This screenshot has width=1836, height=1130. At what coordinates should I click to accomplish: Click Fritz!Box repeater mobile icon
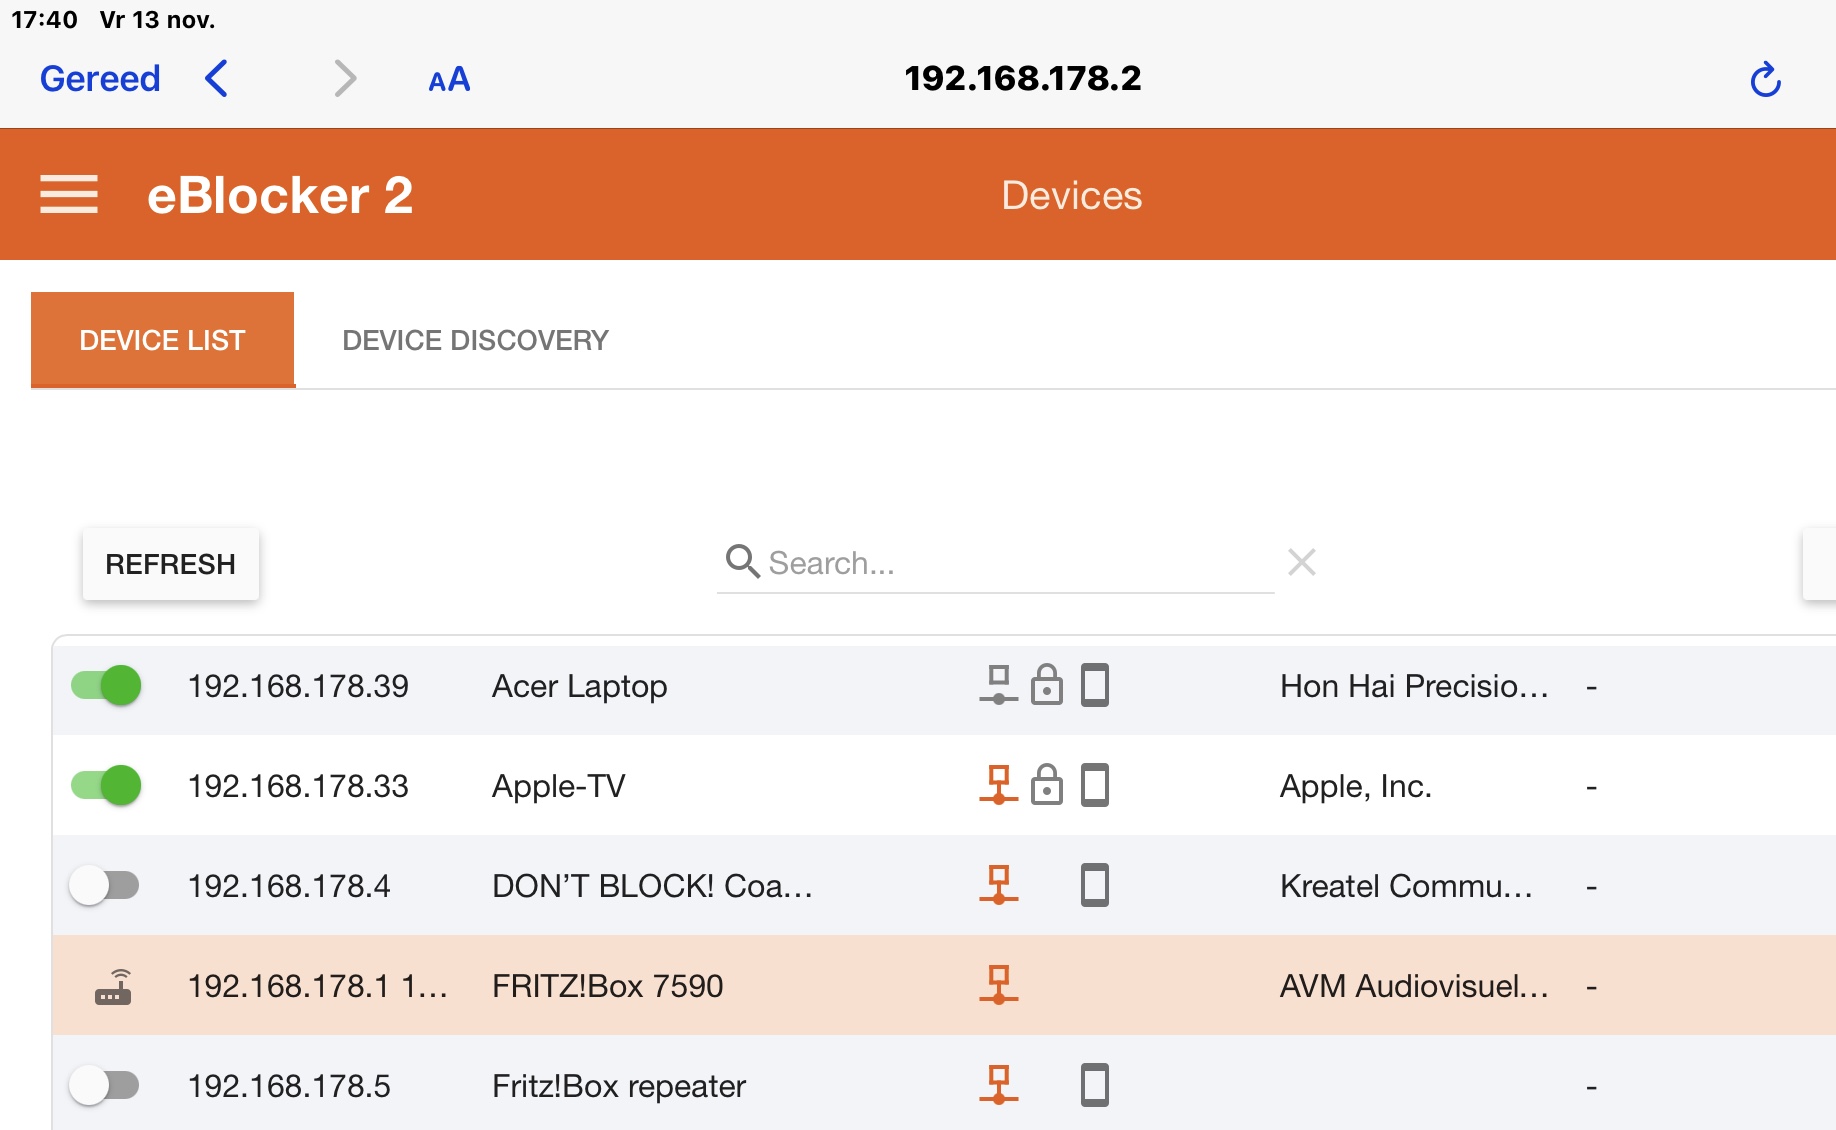pos(1095,1086)
